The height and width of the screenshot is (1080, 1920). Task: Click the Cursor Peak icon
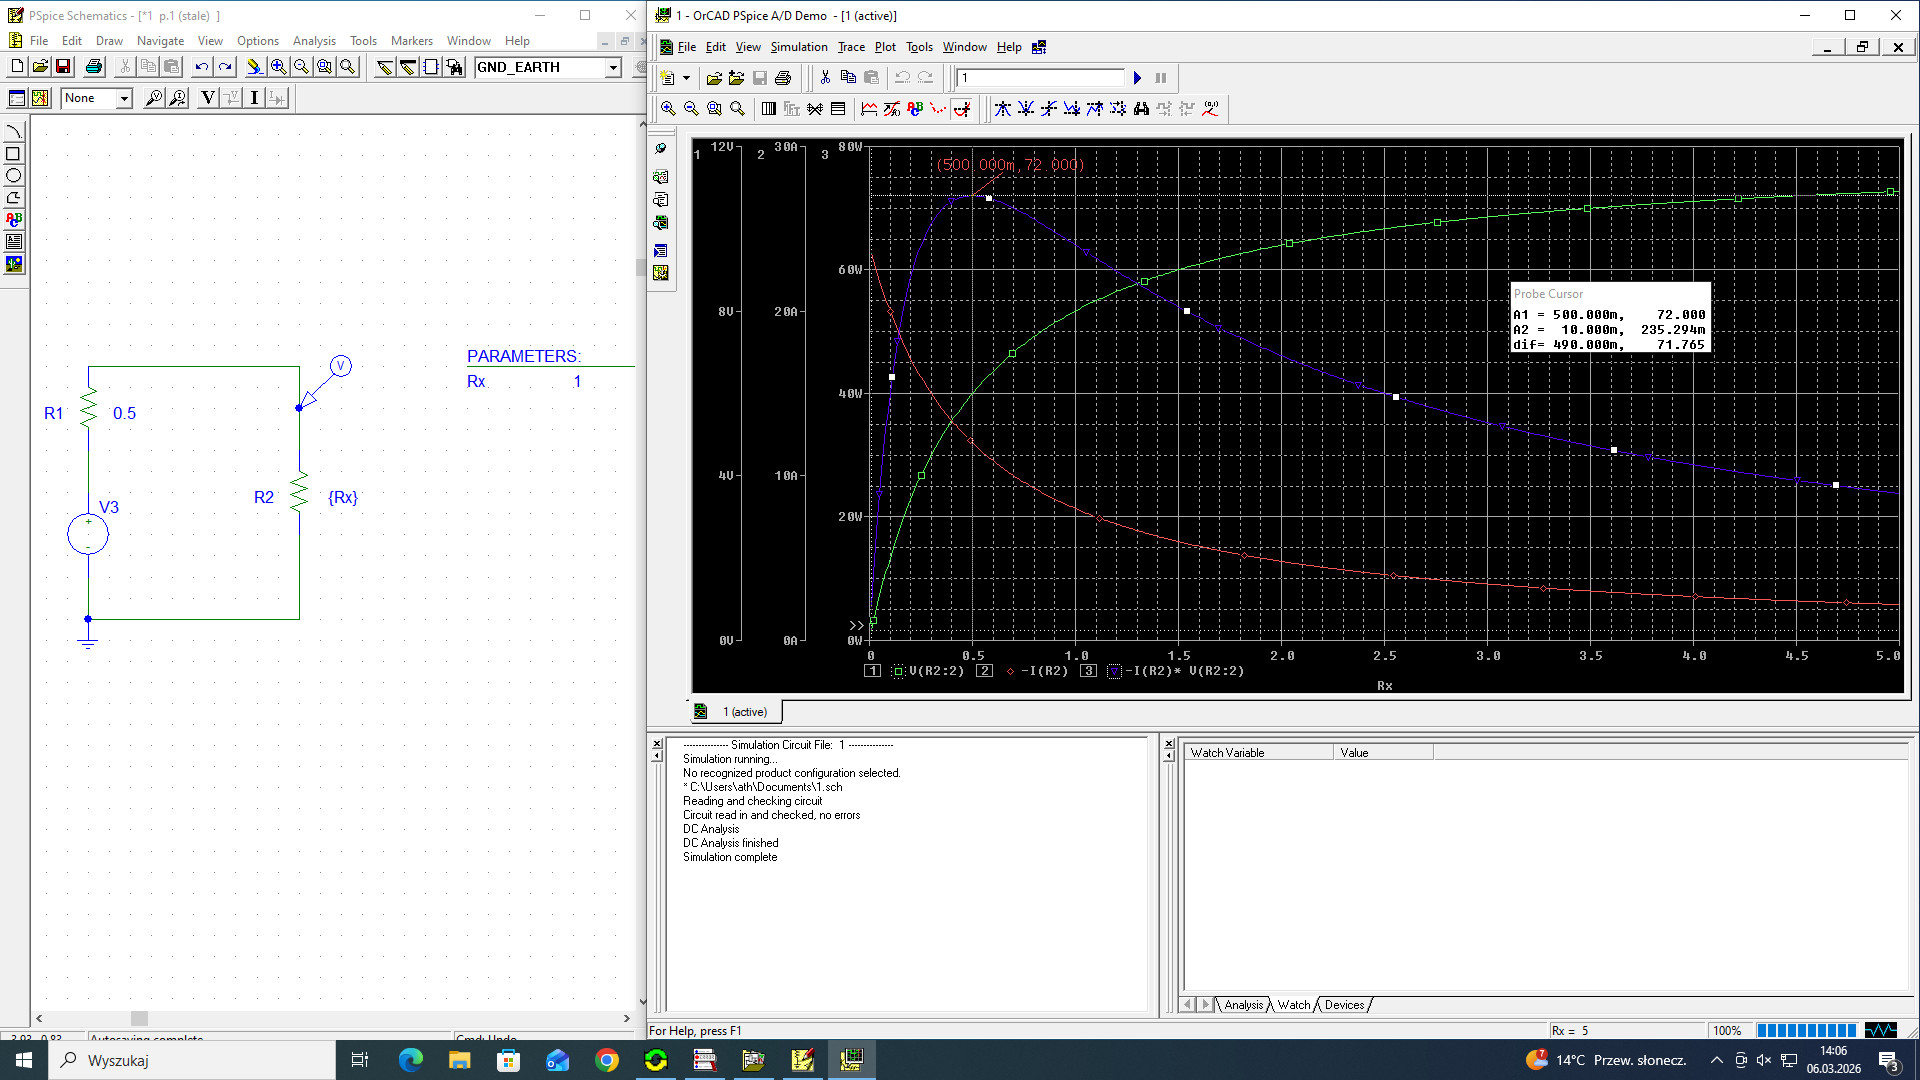tap(1003, 109)
